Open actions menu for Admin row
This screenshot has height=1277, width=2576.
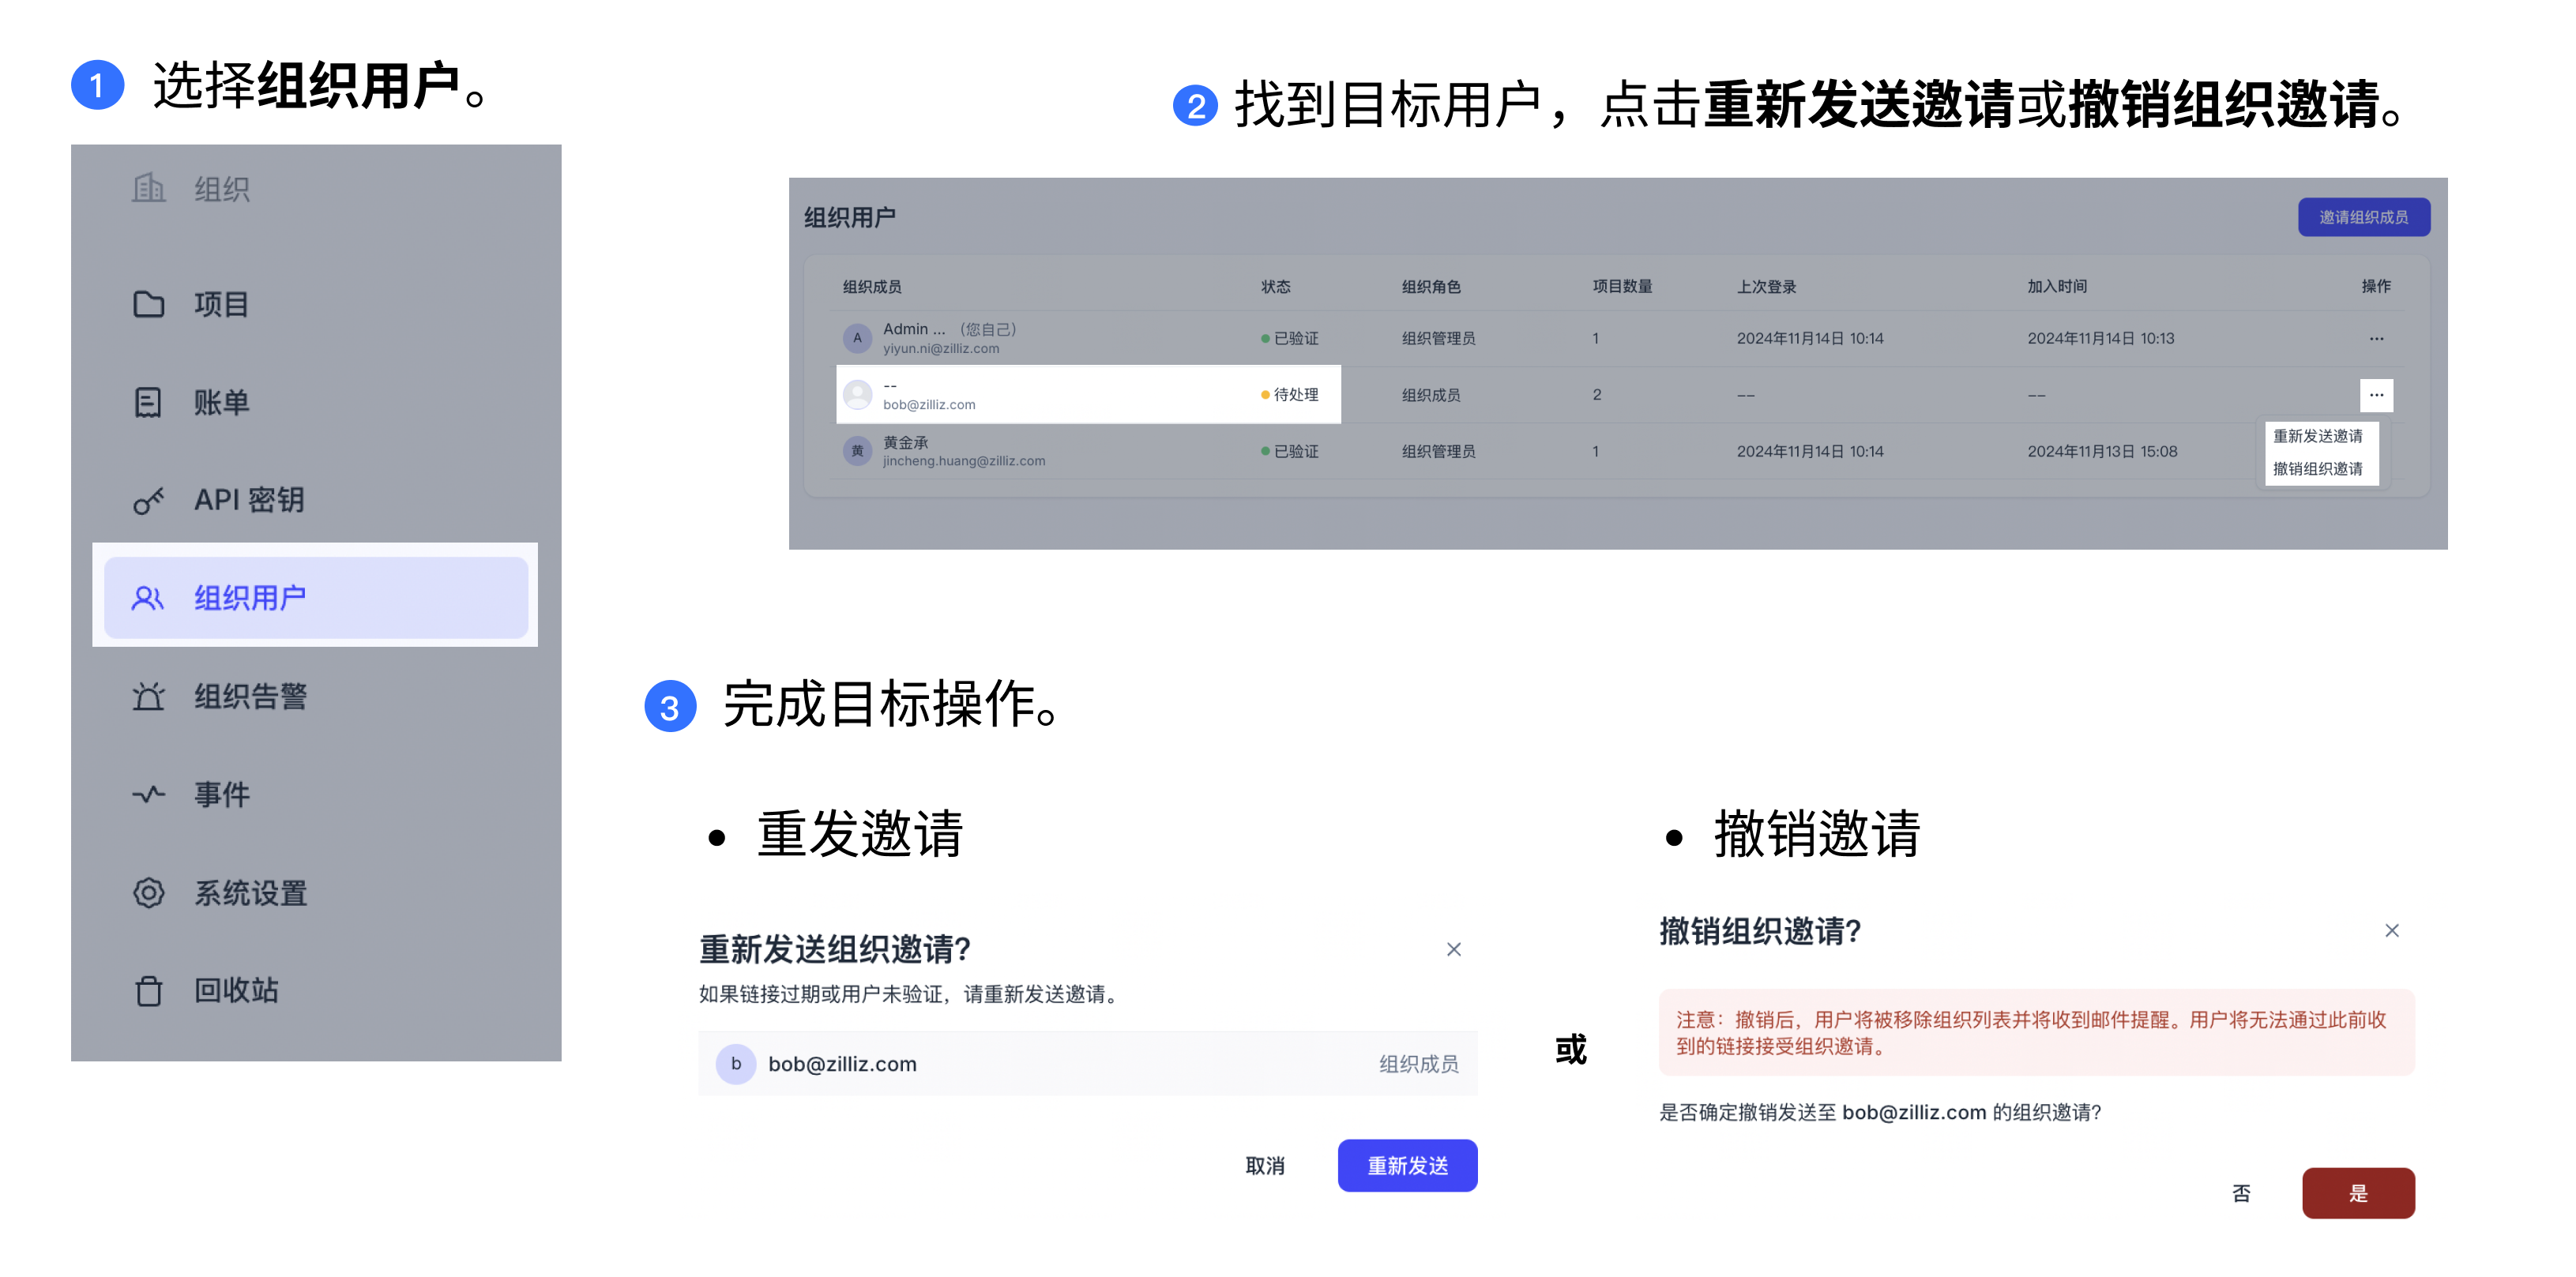(x=2376, y=339)
